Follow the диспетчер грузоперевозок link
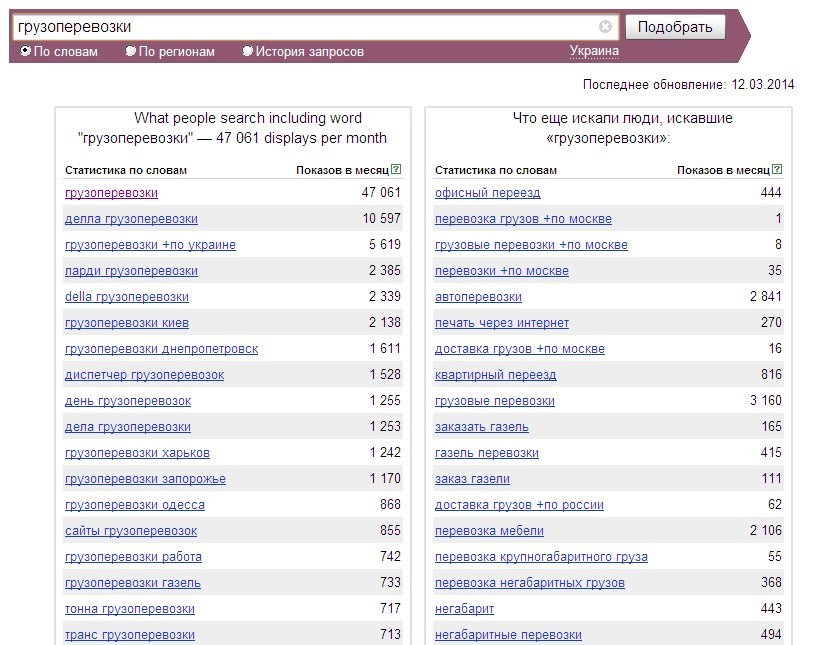The width and height of the screenshot is (840, 645). point(145,375)
